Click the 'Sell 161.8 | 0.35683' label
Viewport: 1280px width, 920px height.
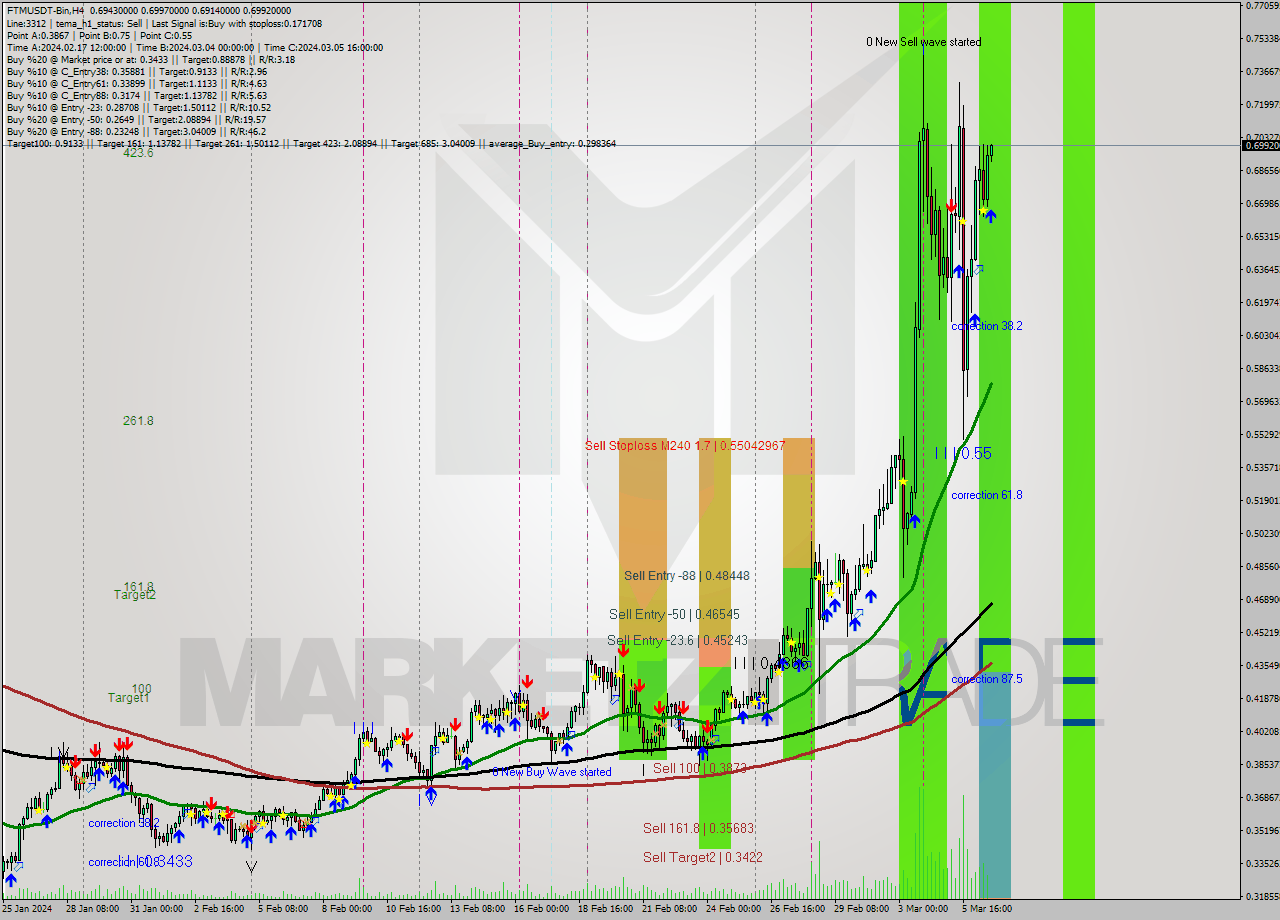pos(698,828)
